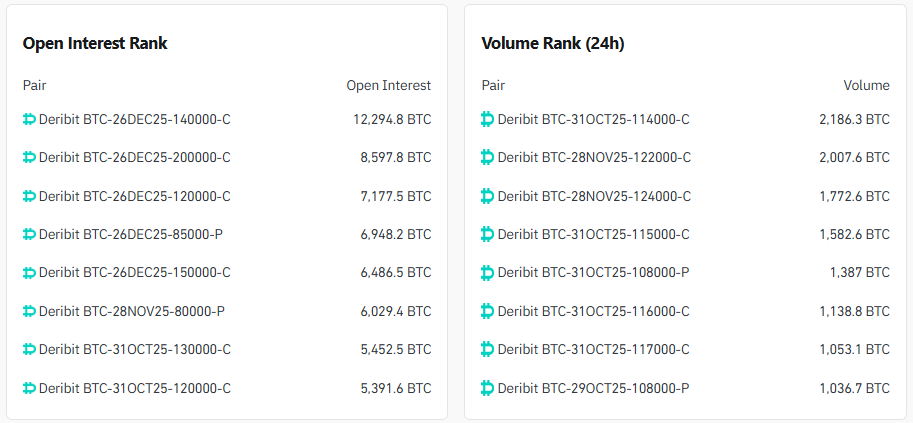
Task: Click Deribit icon beside BTC-31OCT25-108000-P
Action: pyautogui.click(x=487, y=272)
